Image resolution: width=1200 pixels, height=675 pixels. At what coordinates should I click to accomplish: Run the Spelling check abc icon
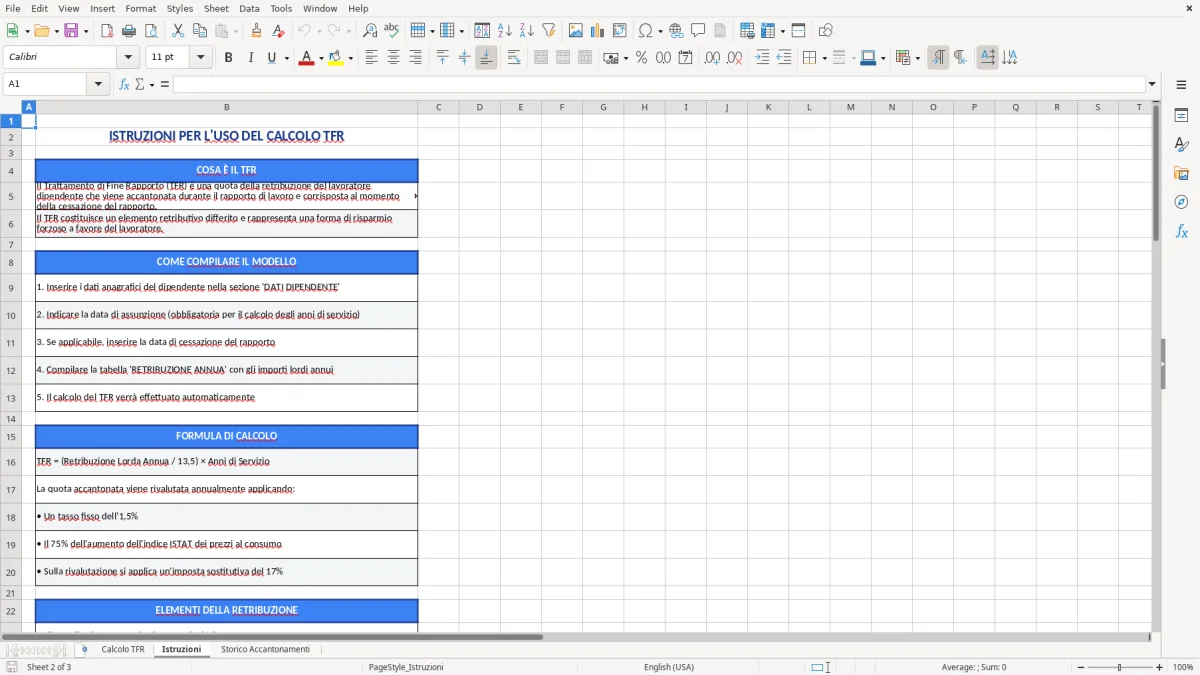[x=392, y=31]
